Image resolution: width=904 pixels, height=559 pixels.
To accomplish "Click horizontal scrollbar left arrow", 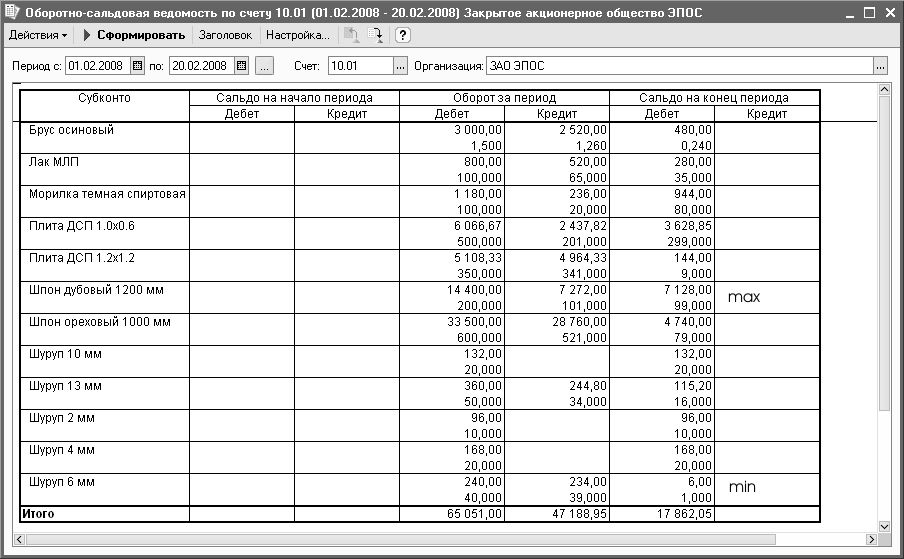I will 19,539.
